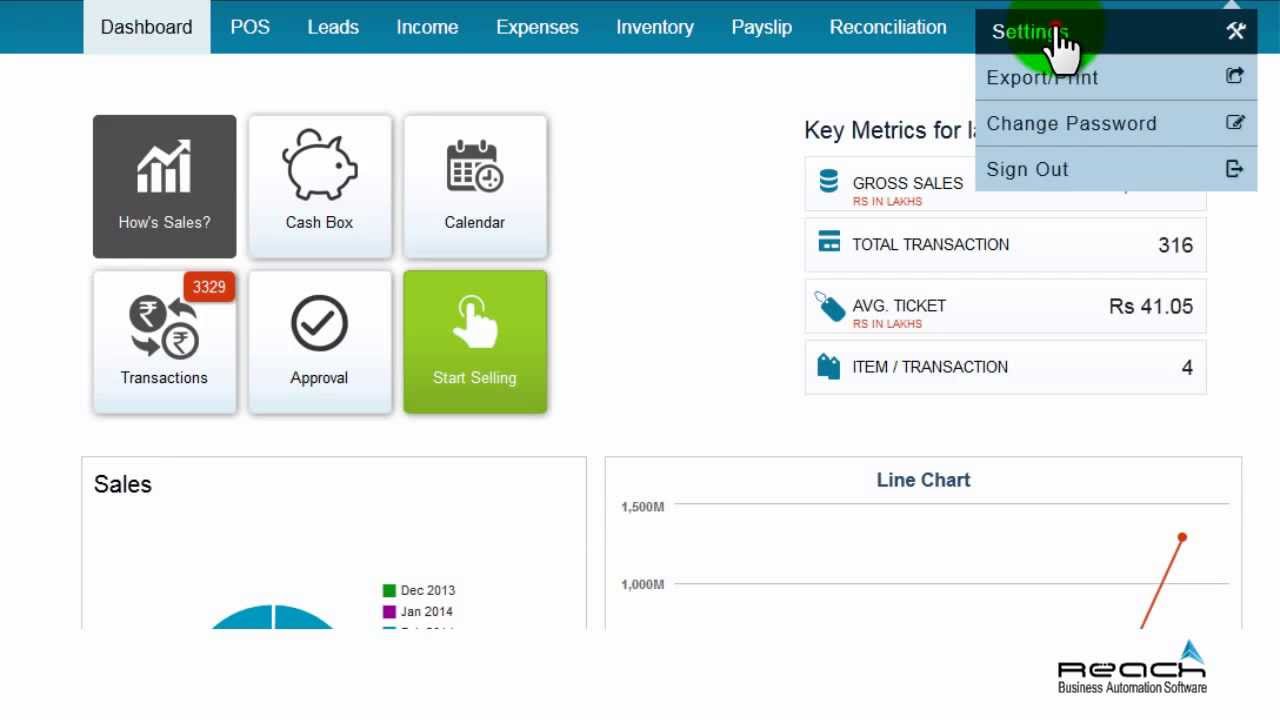Click the 3329 notification badge
1280x720 pixels.
[x=209, y=287]
